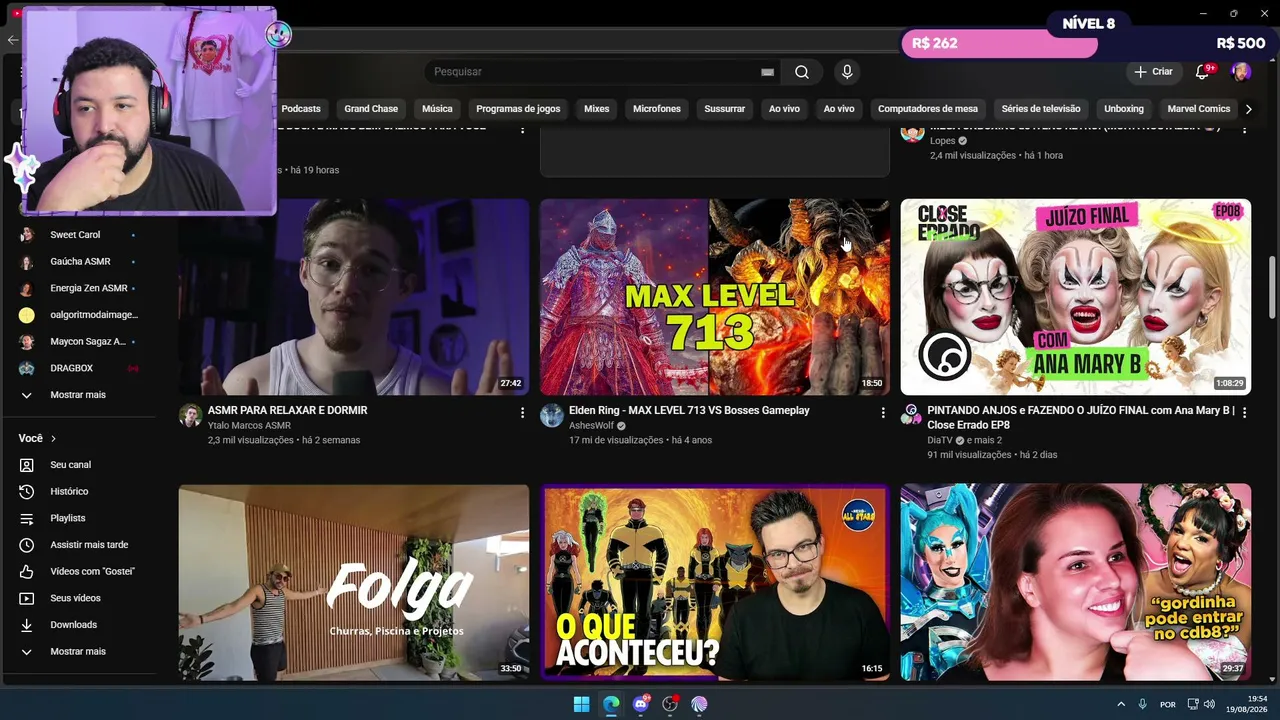
Task: Open the POR language switcher
Action: pyautogui.click(x=1167, y=704)
